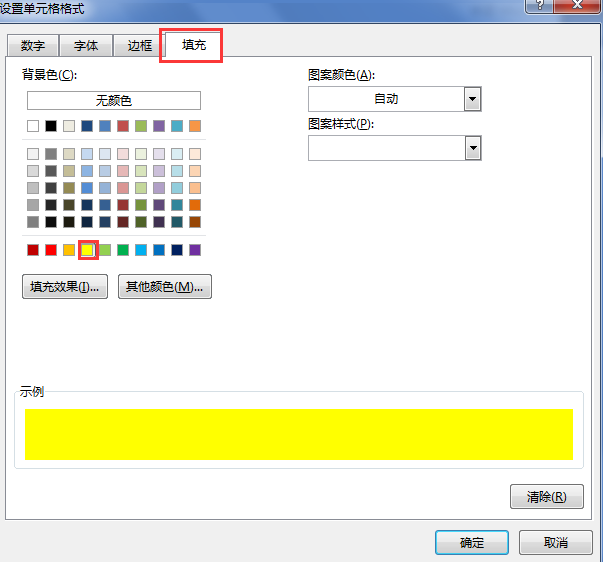Click the help question mark button
The image size is (603, 562).
coord(540,5)
